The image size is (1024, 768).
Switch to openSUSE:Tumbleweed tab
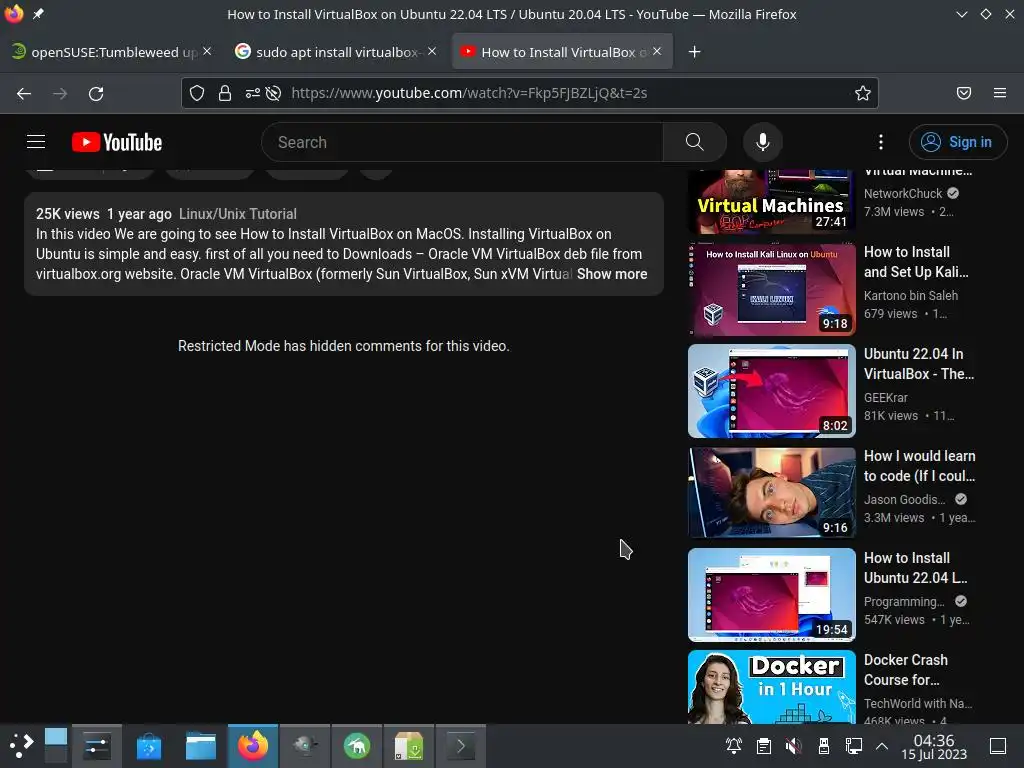click(x=114, y=52)
